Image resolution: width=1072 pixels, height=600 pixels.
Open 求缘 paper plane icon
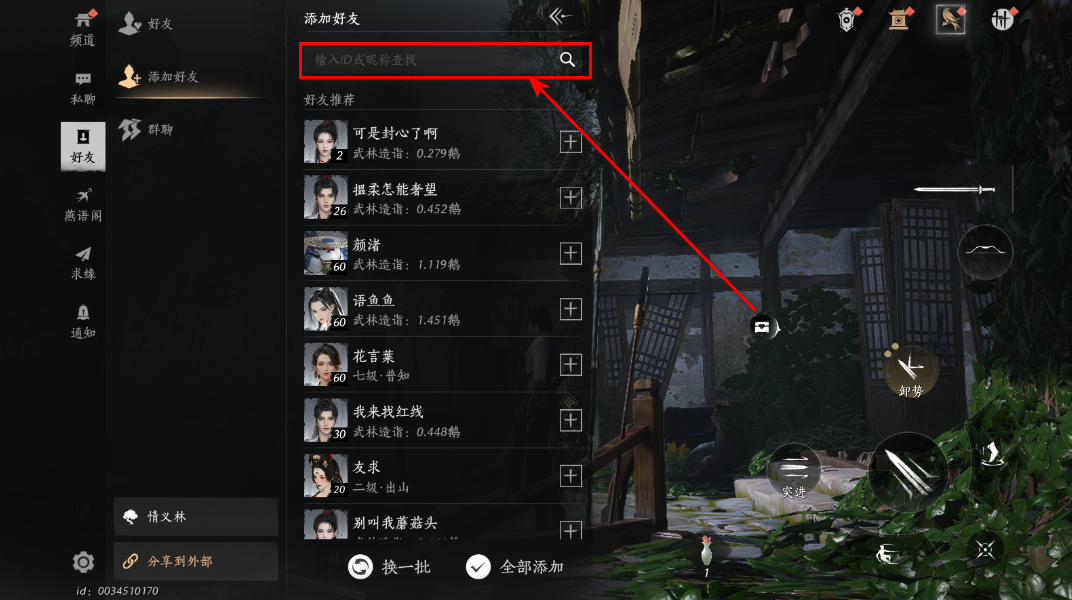(x=83, y=264)
